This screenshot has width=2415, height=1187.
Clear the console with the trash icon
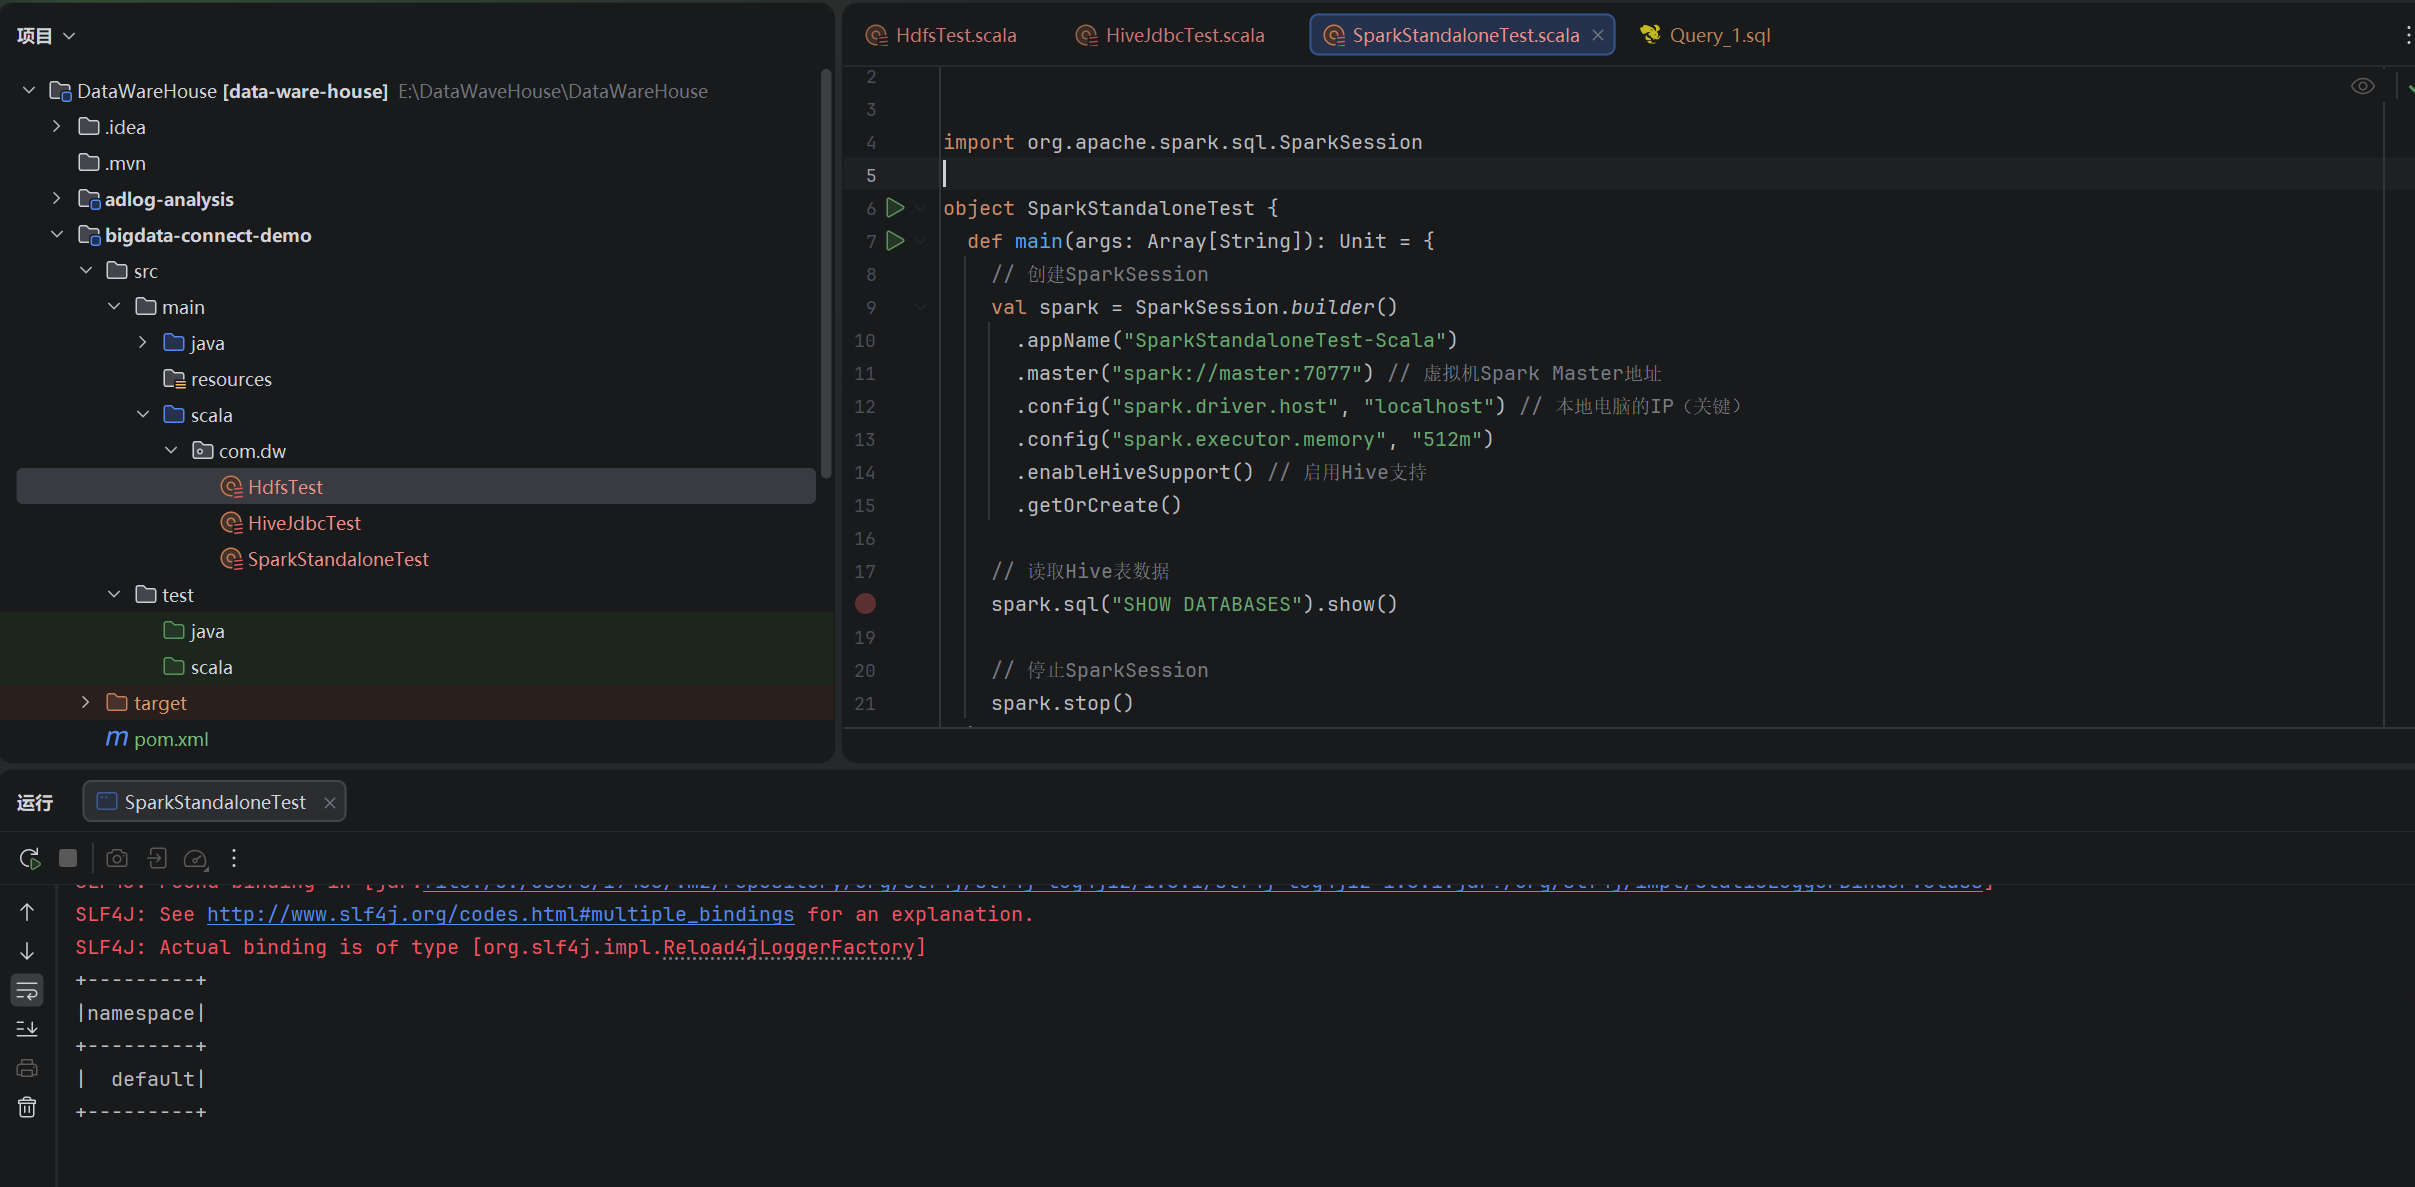click(x=27, y=1107)
